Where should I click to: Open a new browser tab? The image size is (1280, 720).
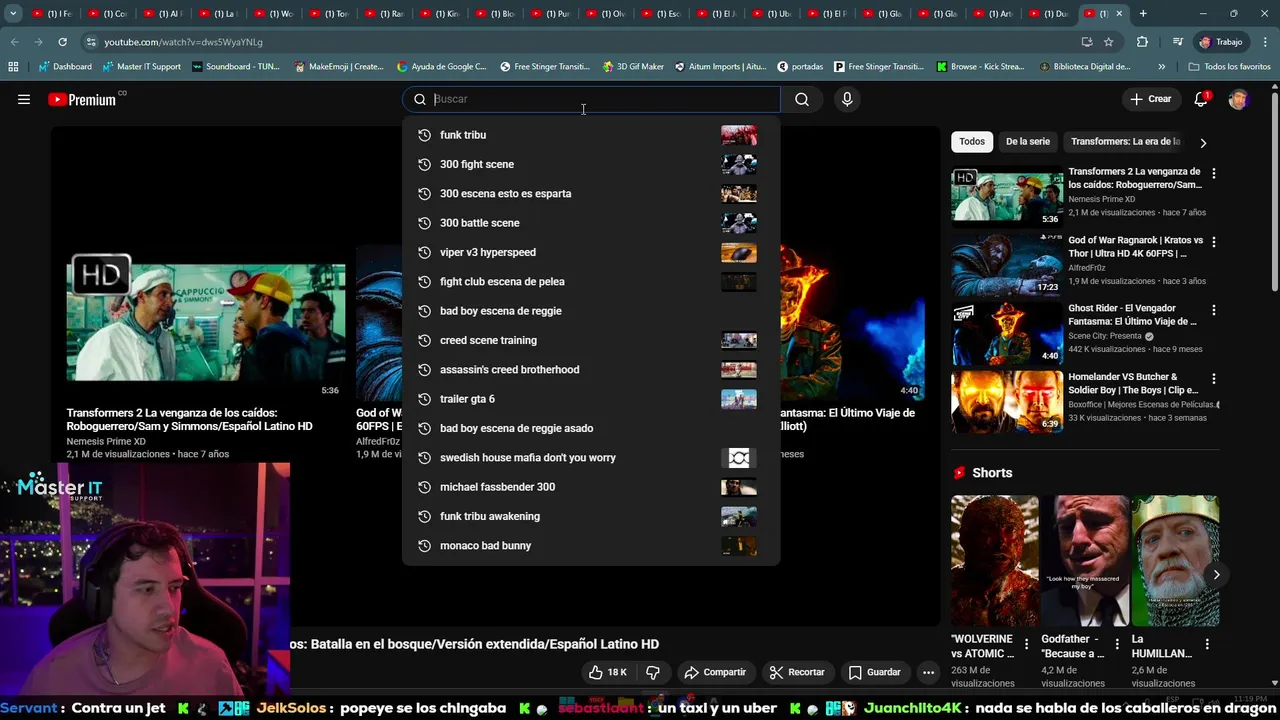pyautogui.click(x=1143, y=14)
